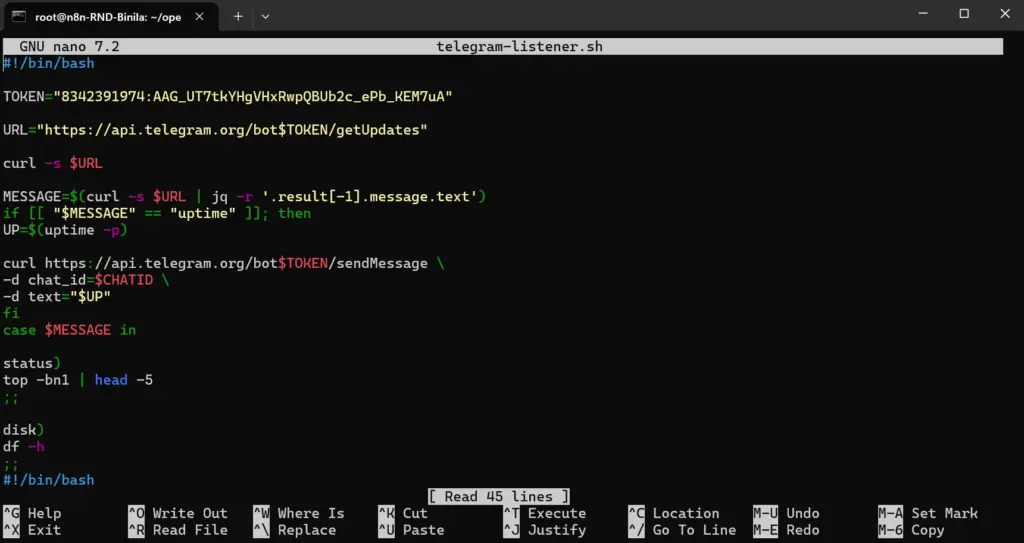This screenshot has height=543, width=1024.
Task: Click the UP=$(uptime -p) line
Action: pyautogui.click(x=65, y=230)
